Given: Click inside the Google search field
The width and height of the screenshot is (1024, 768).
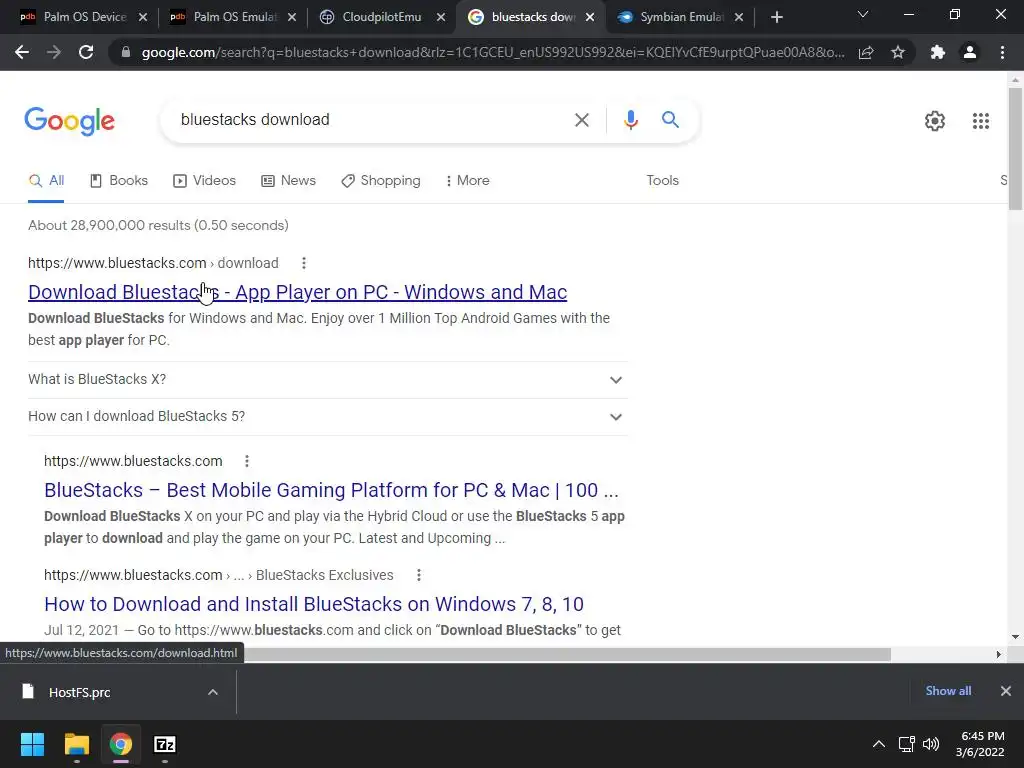Looking at the screenshot, I should point(372,120).
